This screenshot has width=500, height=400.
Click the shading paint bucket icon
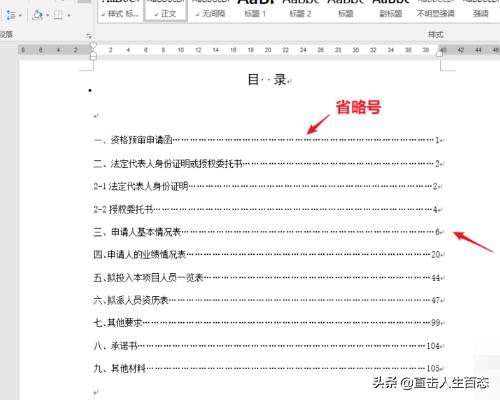pos(38,15)
